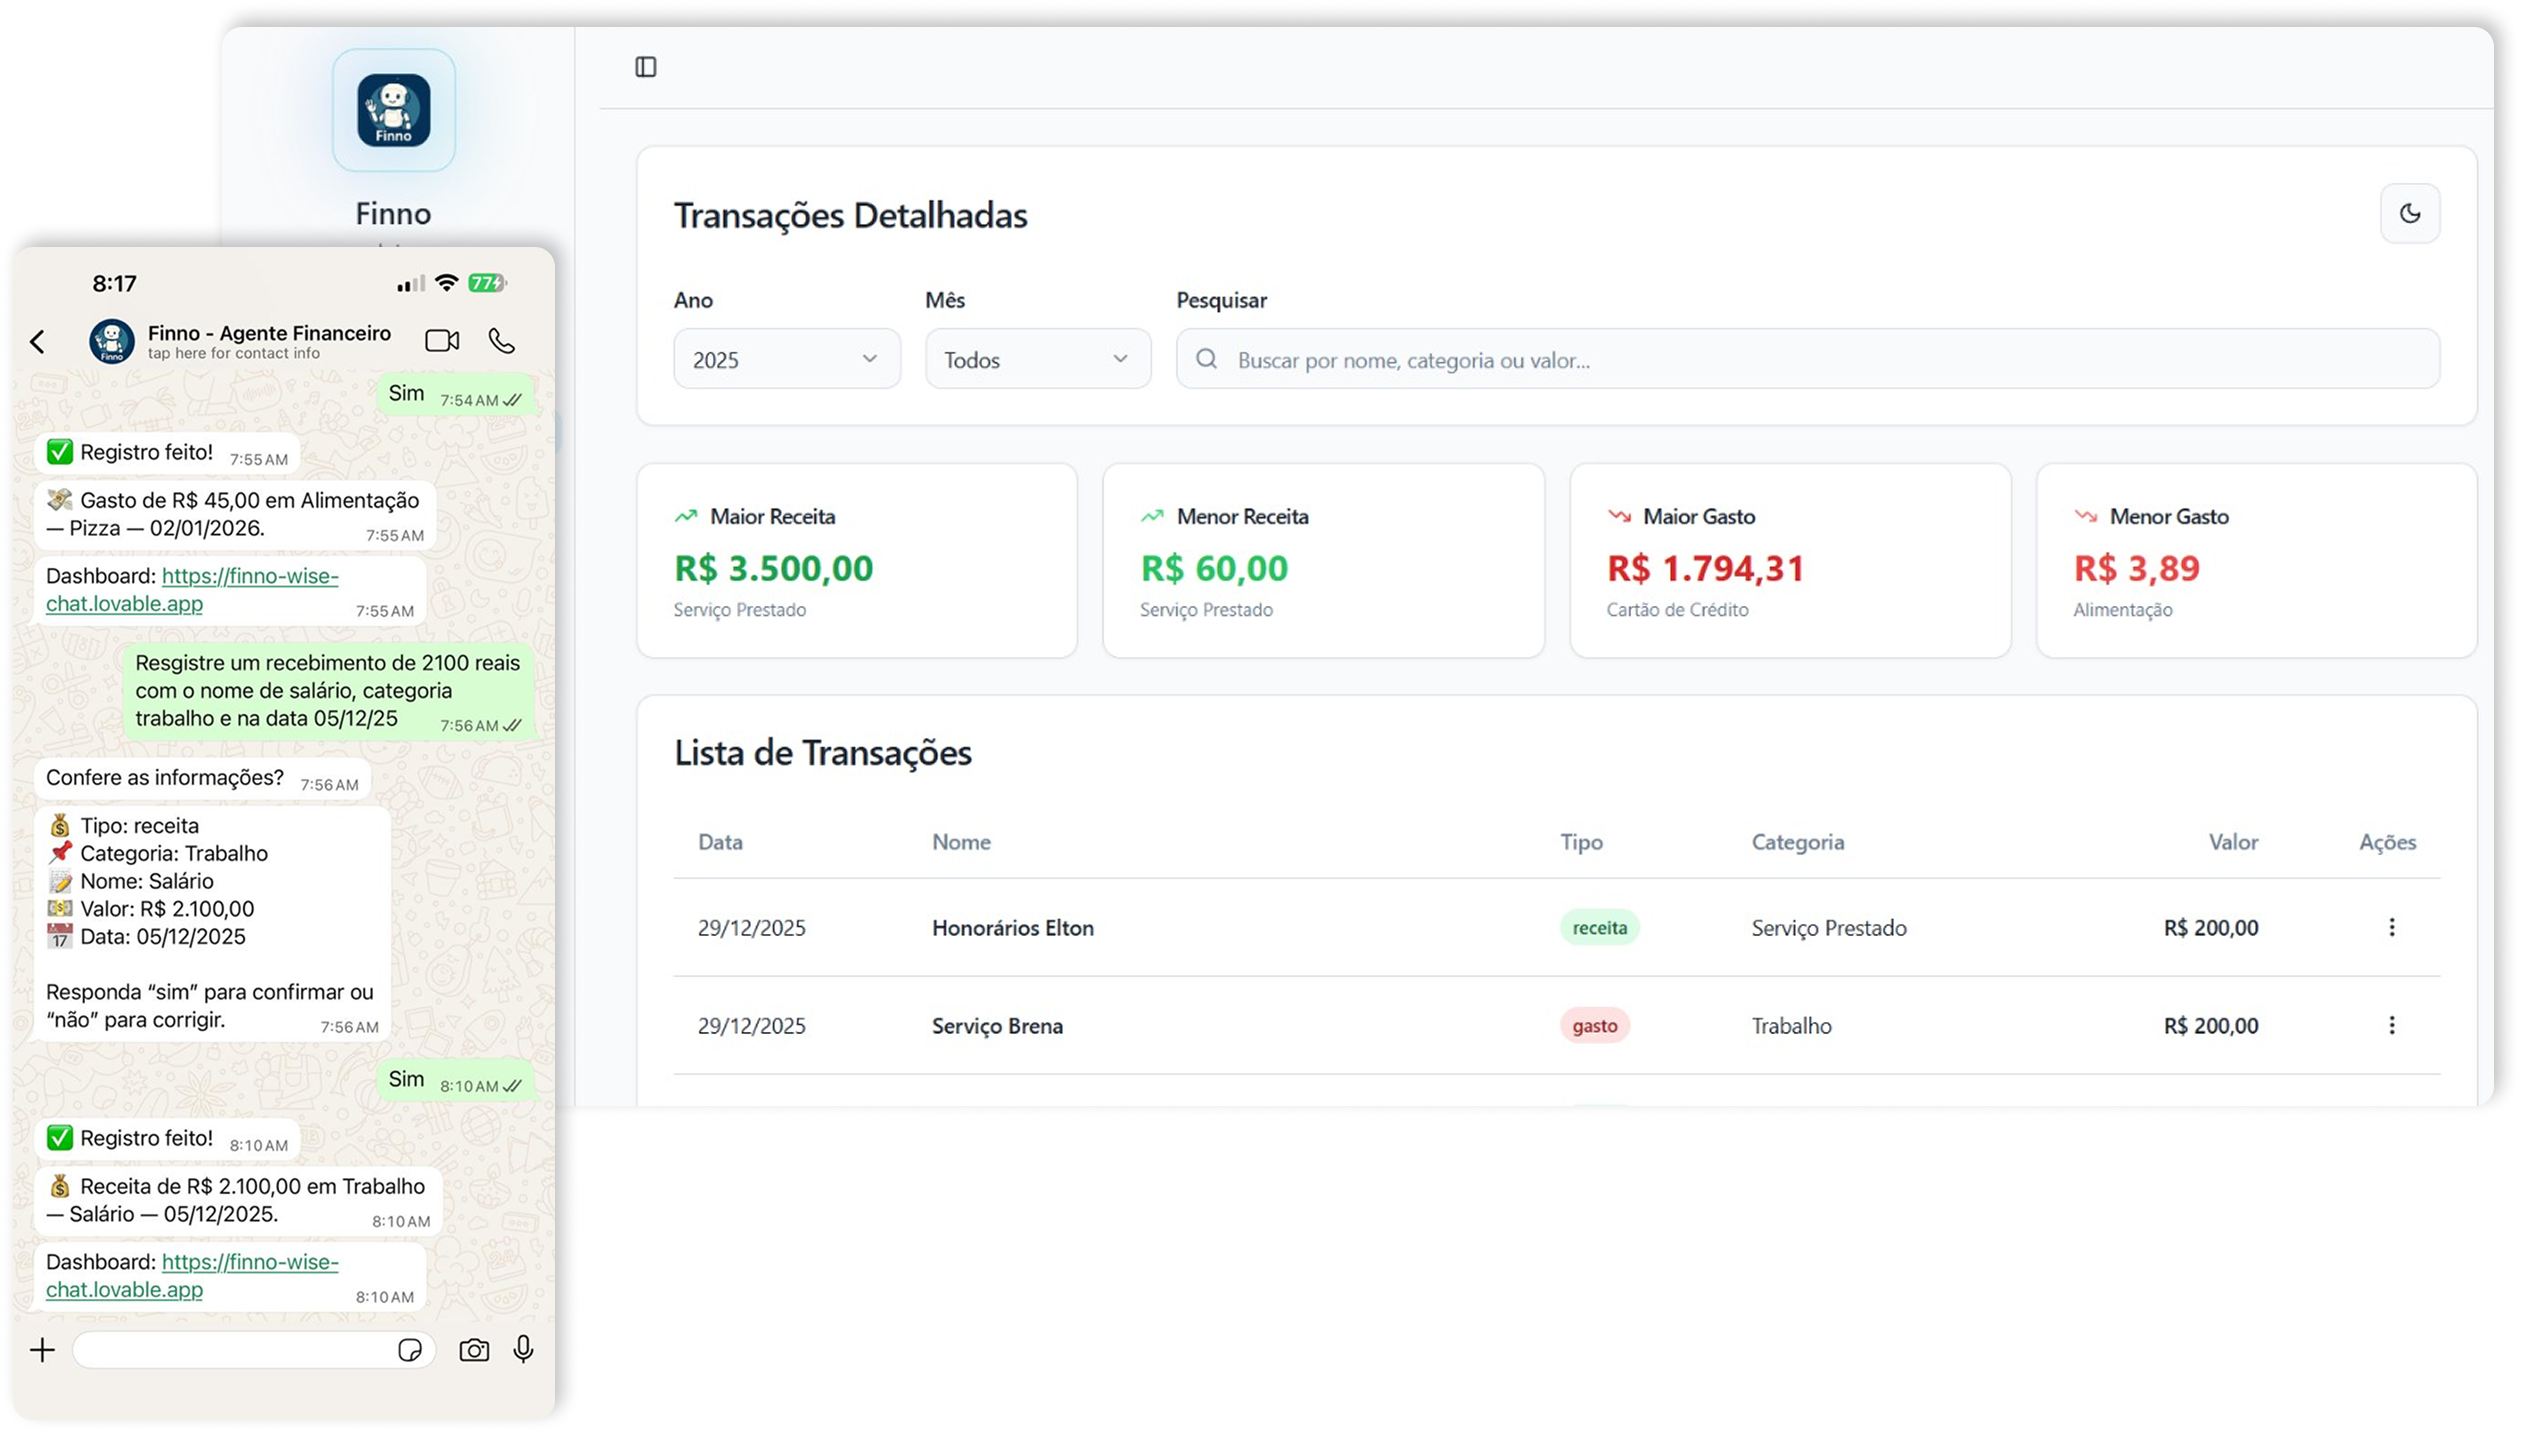
Task: Toggle the sidebar panel icon
Action: tap(646, 67)
